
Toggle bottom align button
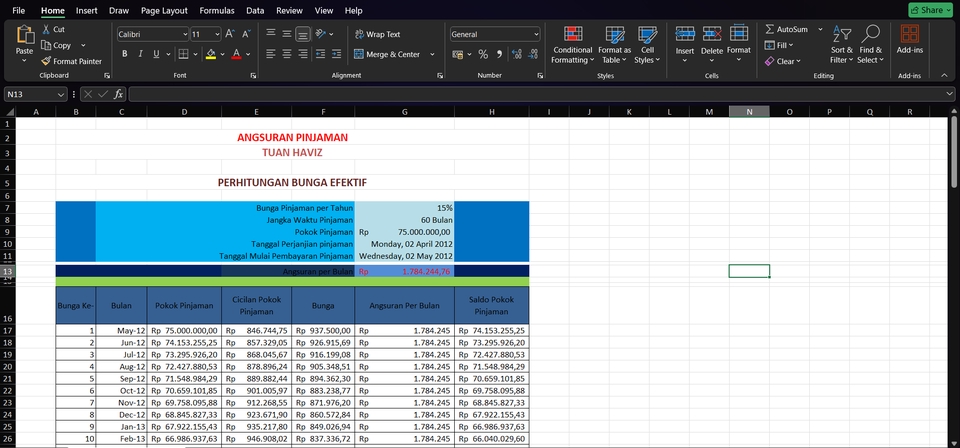coord(302,34)
